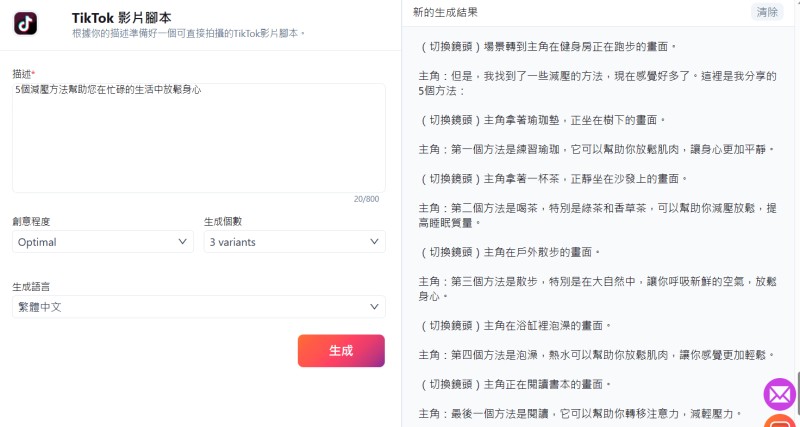Image resolution: width=800 pixels, height=427 pixels.
Task: Click the subtitle text under TikTok 影片腳本
Action: click(x=188, y=34)
